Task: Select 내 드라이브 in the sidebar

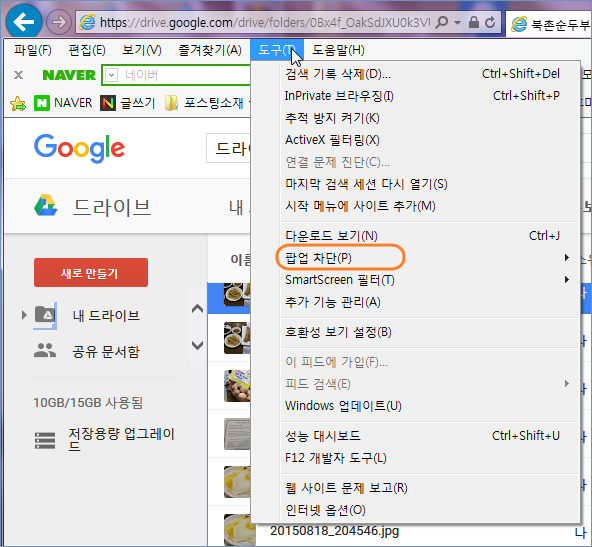Action: [106, 316]
